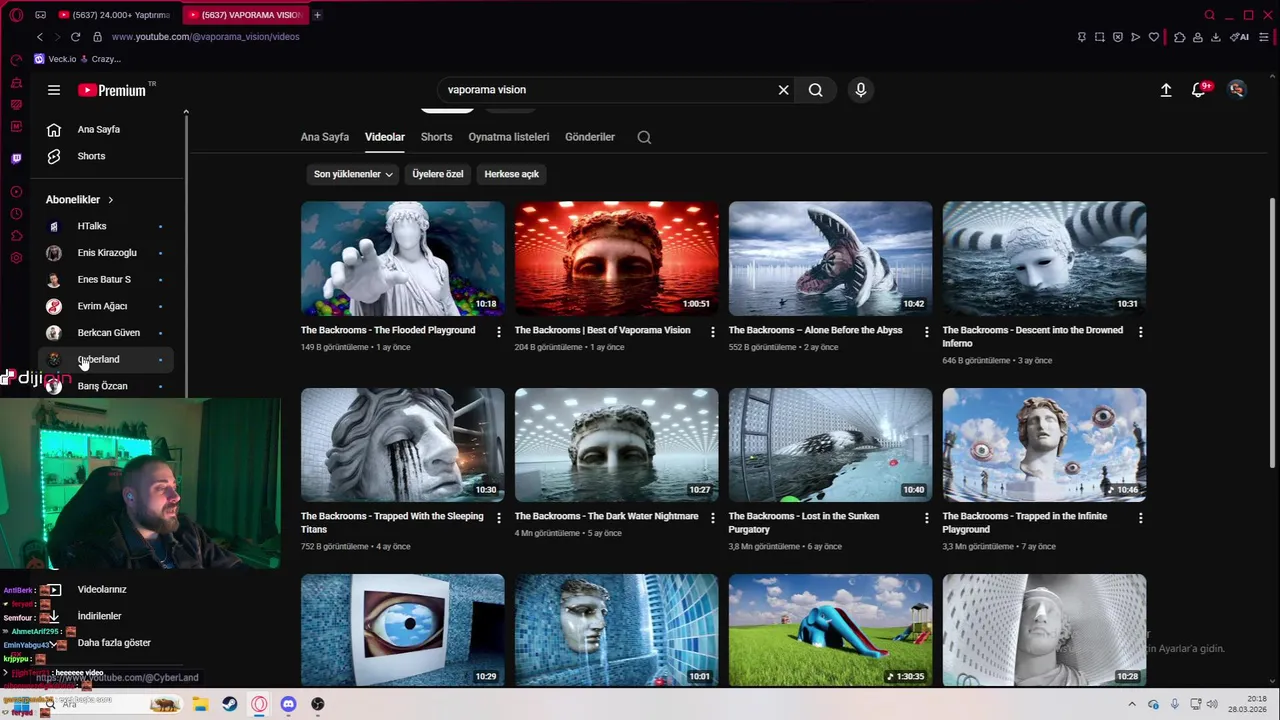Open options menu for Alone Before the Abyss
Viewport: 1280px width, 720px height.
click(926, 332)
